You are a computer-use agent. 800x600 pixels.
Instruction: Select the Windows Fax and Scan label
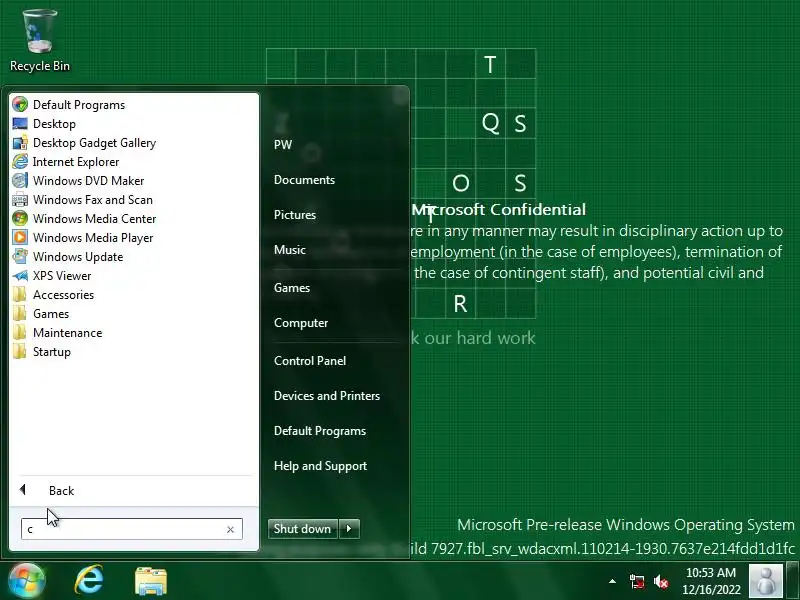pos(93,199)
